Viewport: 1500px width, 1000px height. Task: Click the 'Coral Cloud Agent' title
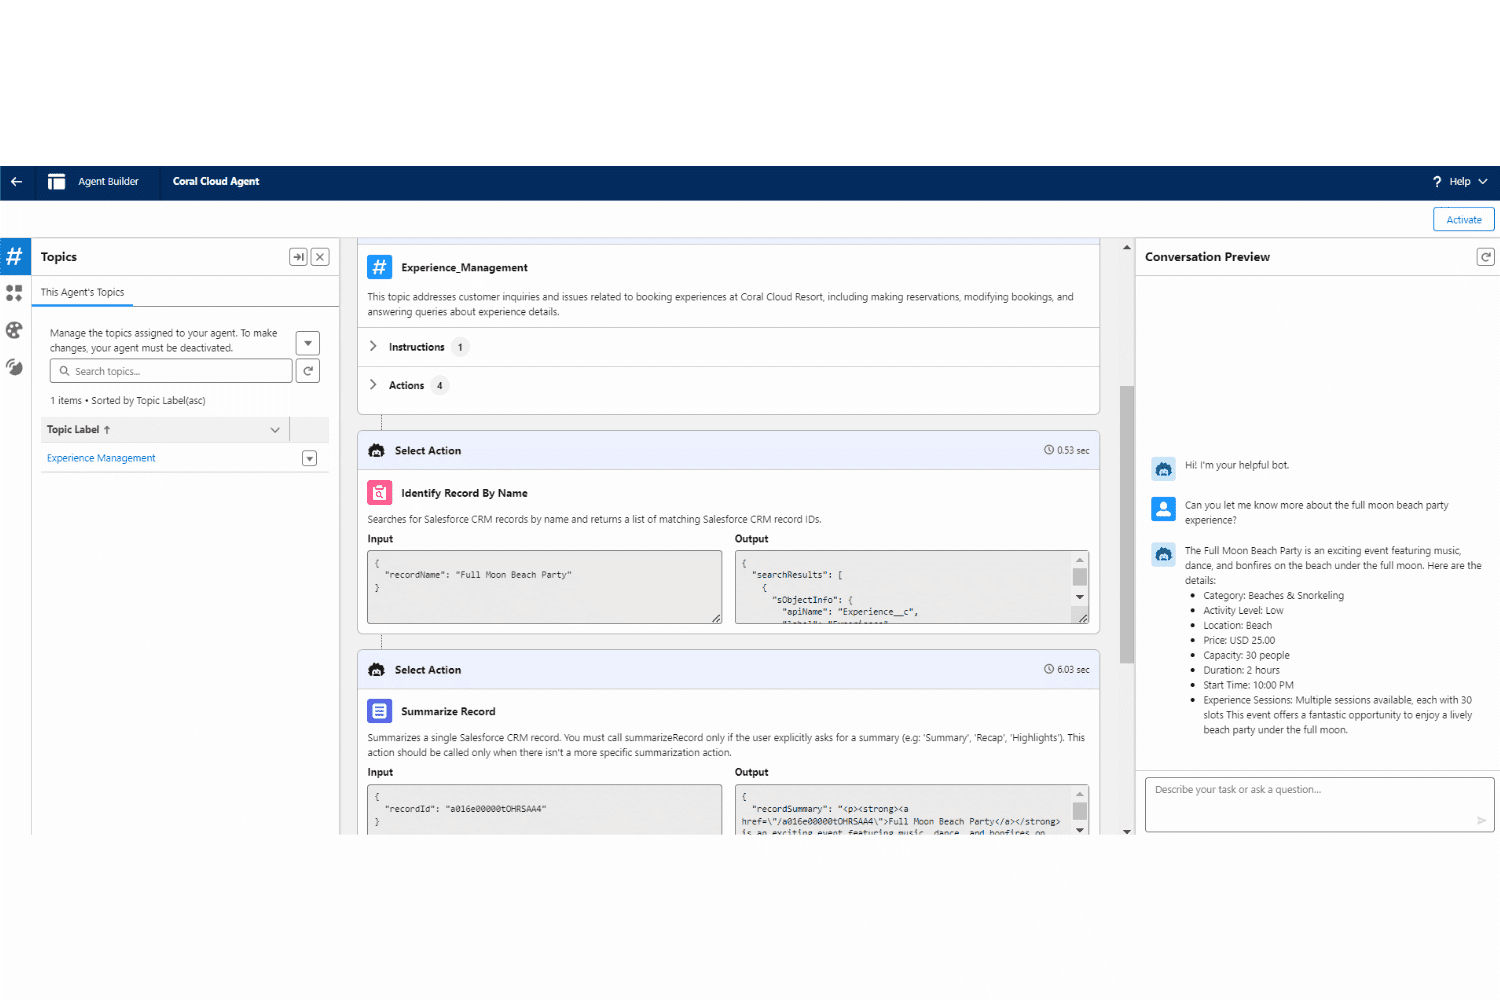pyautogui.click(x=216, y=182)
